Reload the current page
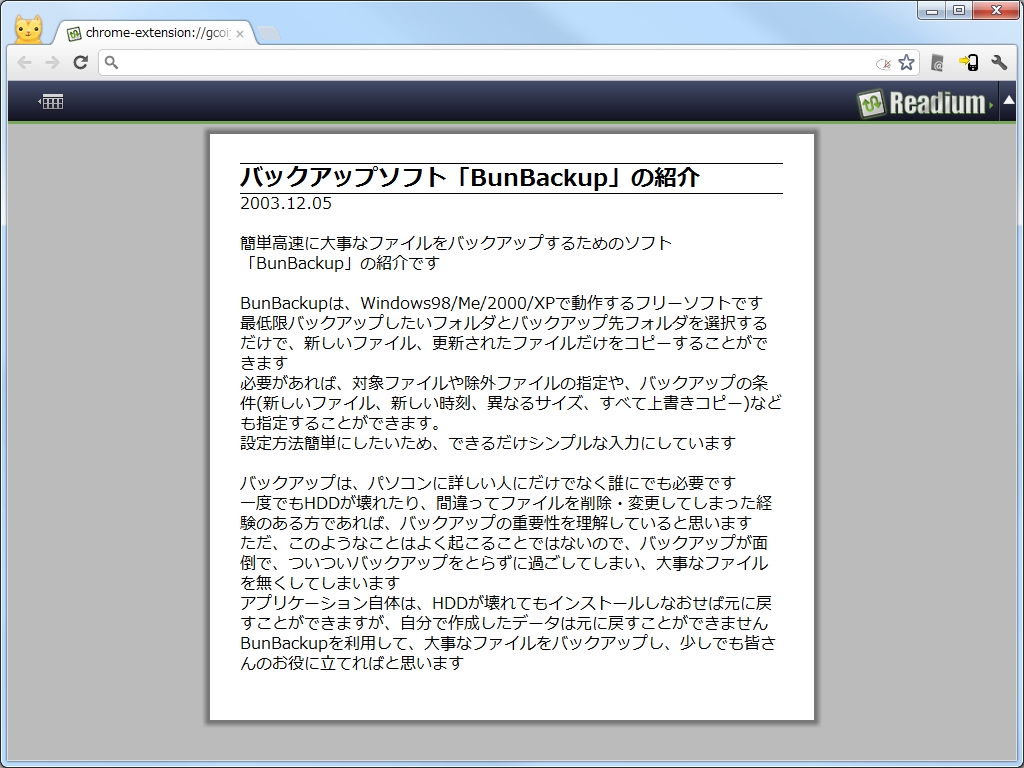The width and height of the screenshot is (1024, 768). point(80,62)
